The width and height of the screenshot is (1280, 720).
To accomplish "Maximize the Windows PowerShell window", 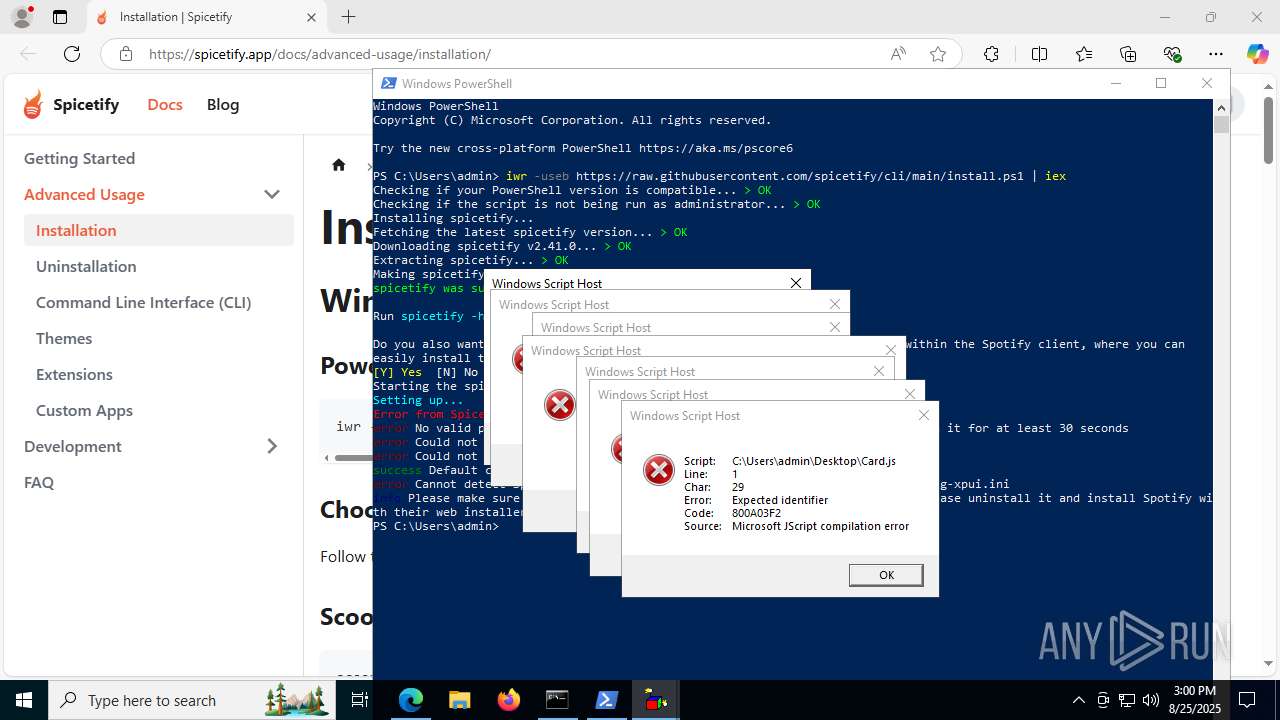I will (x=1161, y=83).
